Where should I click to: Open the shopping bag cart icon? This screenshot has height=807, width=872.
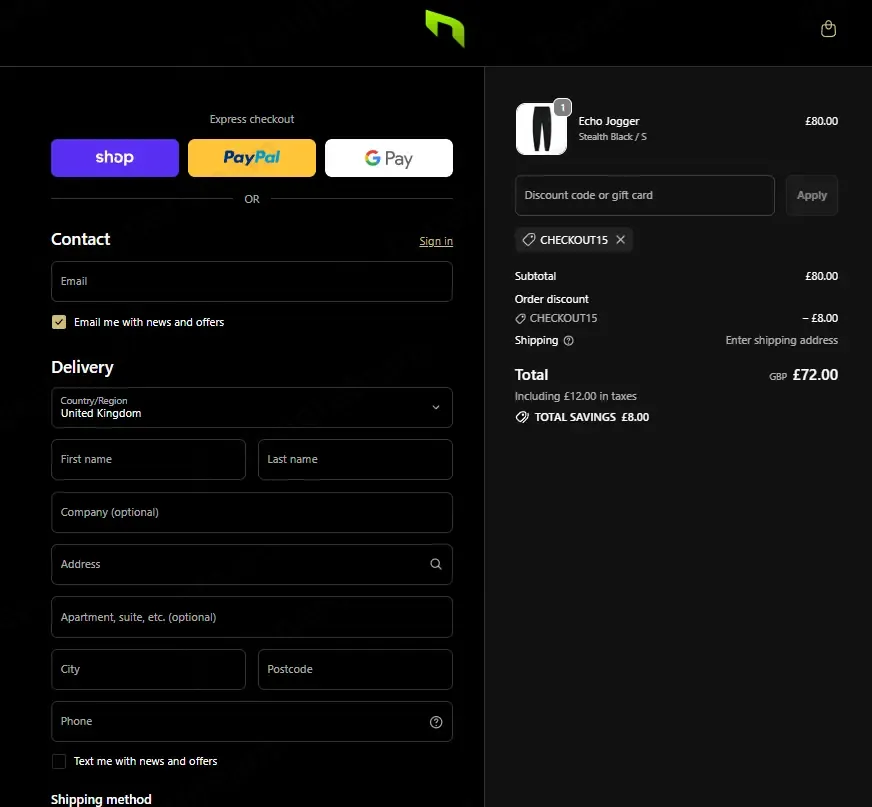tap(828, 29)
